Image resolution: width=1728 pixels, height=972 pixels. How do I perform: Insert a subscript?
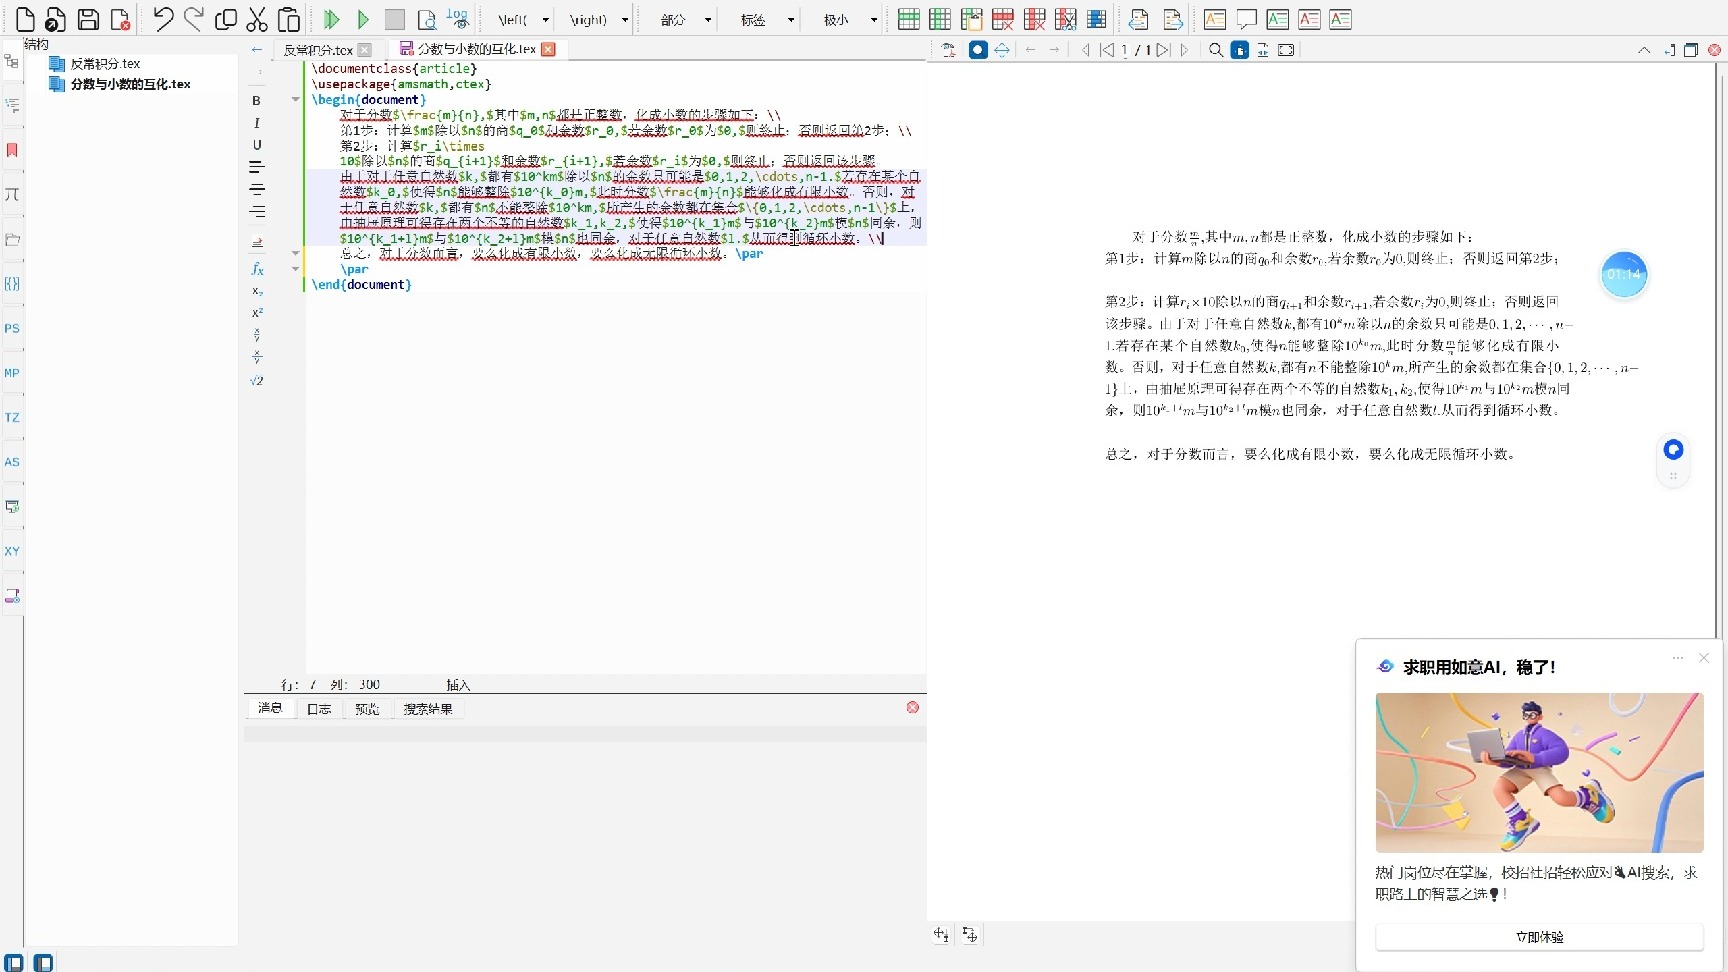257,291
